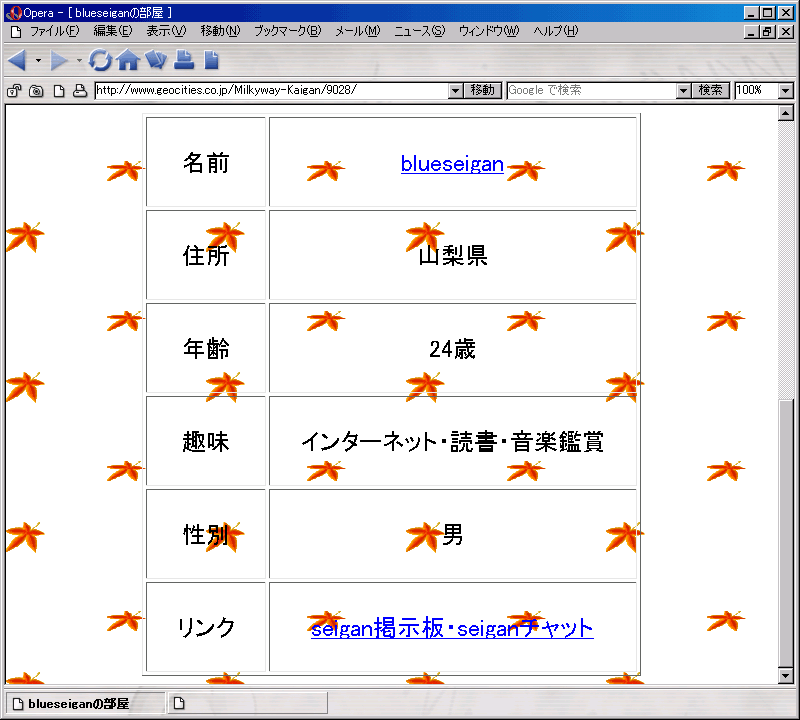The image size is (800, 720).
Task: Click scrollbar up arrow
Action: click(x=786, y=113)
